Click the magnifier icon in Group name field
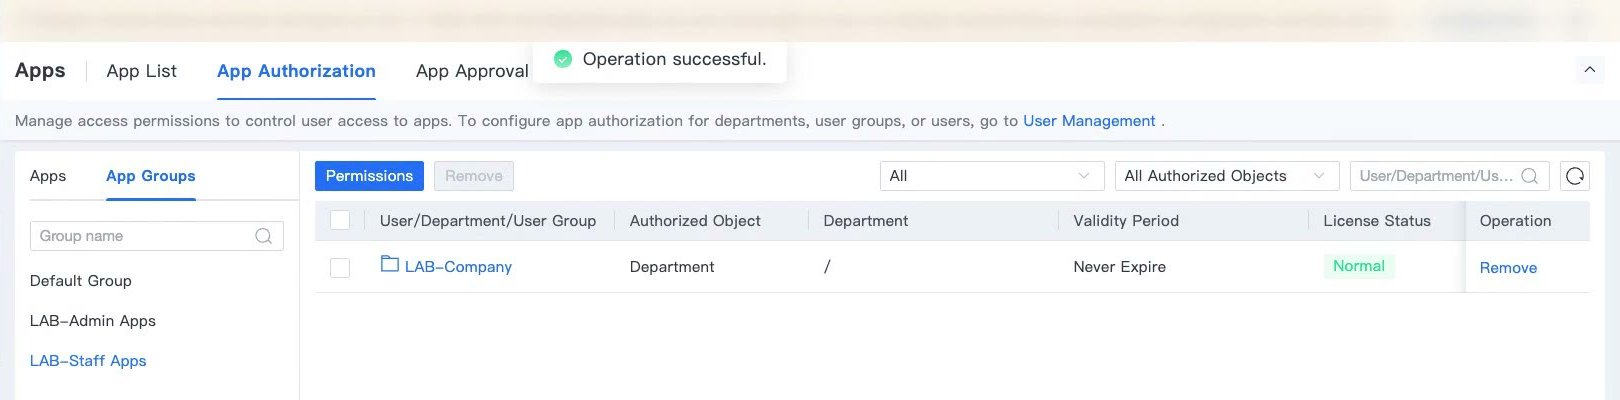 (264, 236)
